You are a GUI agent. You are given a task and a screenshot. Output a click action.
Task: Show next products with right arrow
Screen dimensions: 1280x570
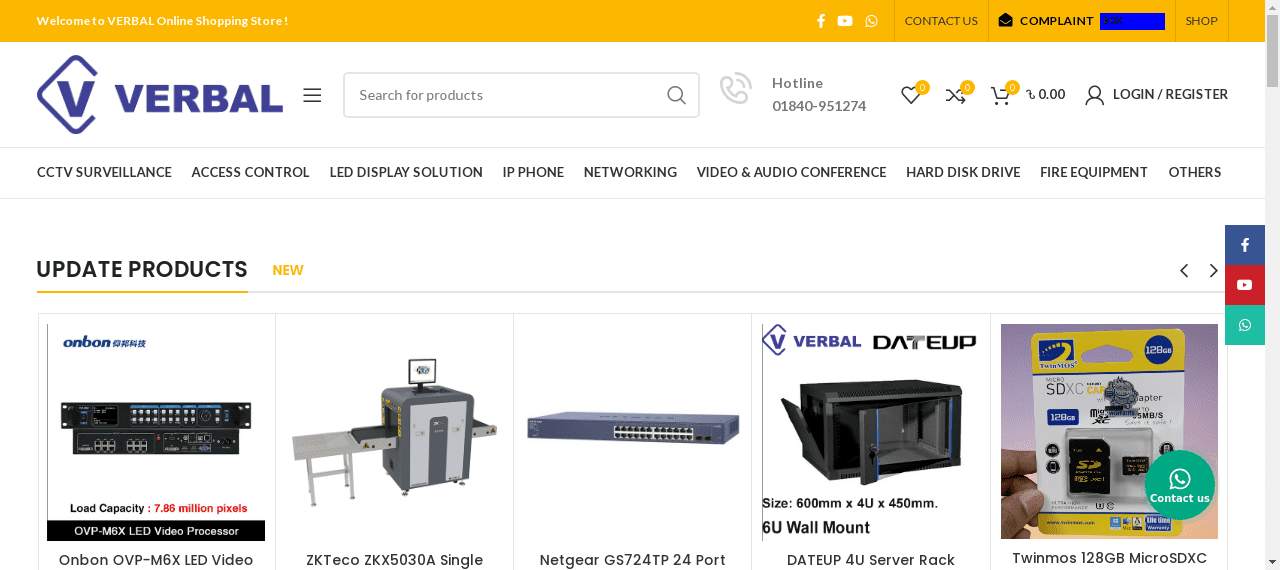point(1213,271)
